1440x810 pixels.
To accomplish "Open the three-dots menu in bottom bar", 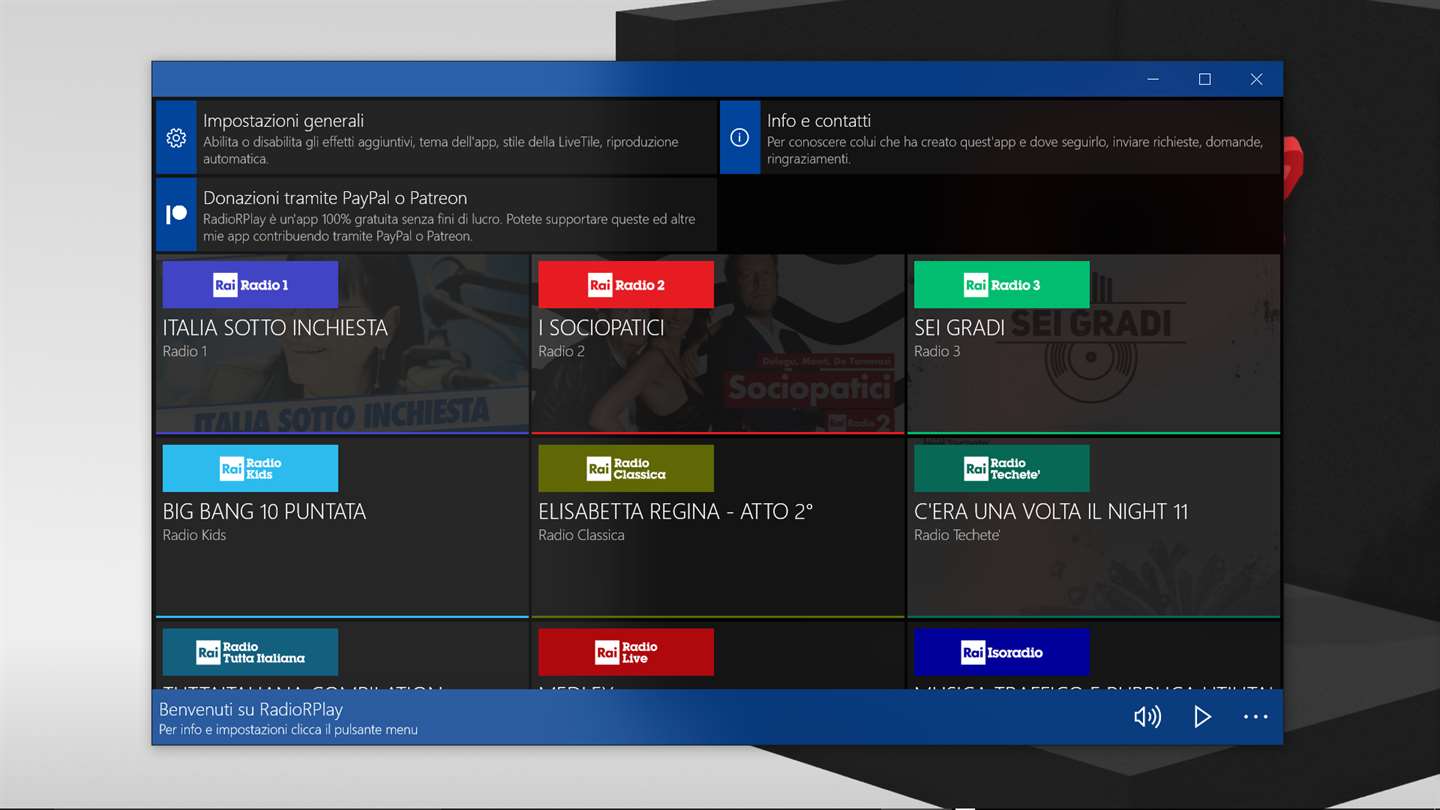I will (1256, 716).
